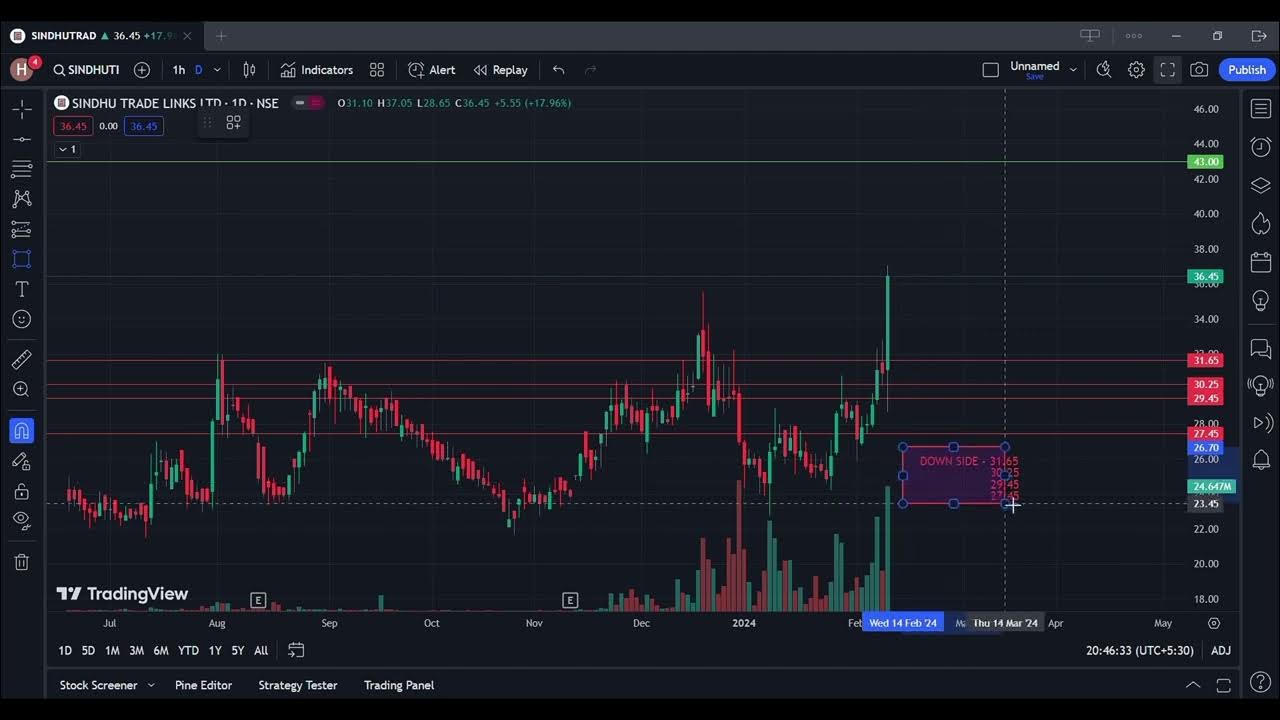The height and width of the screenshot is (720, 1280).
Task: Click the 43.00 green price label
Action: click(1205, 162)
